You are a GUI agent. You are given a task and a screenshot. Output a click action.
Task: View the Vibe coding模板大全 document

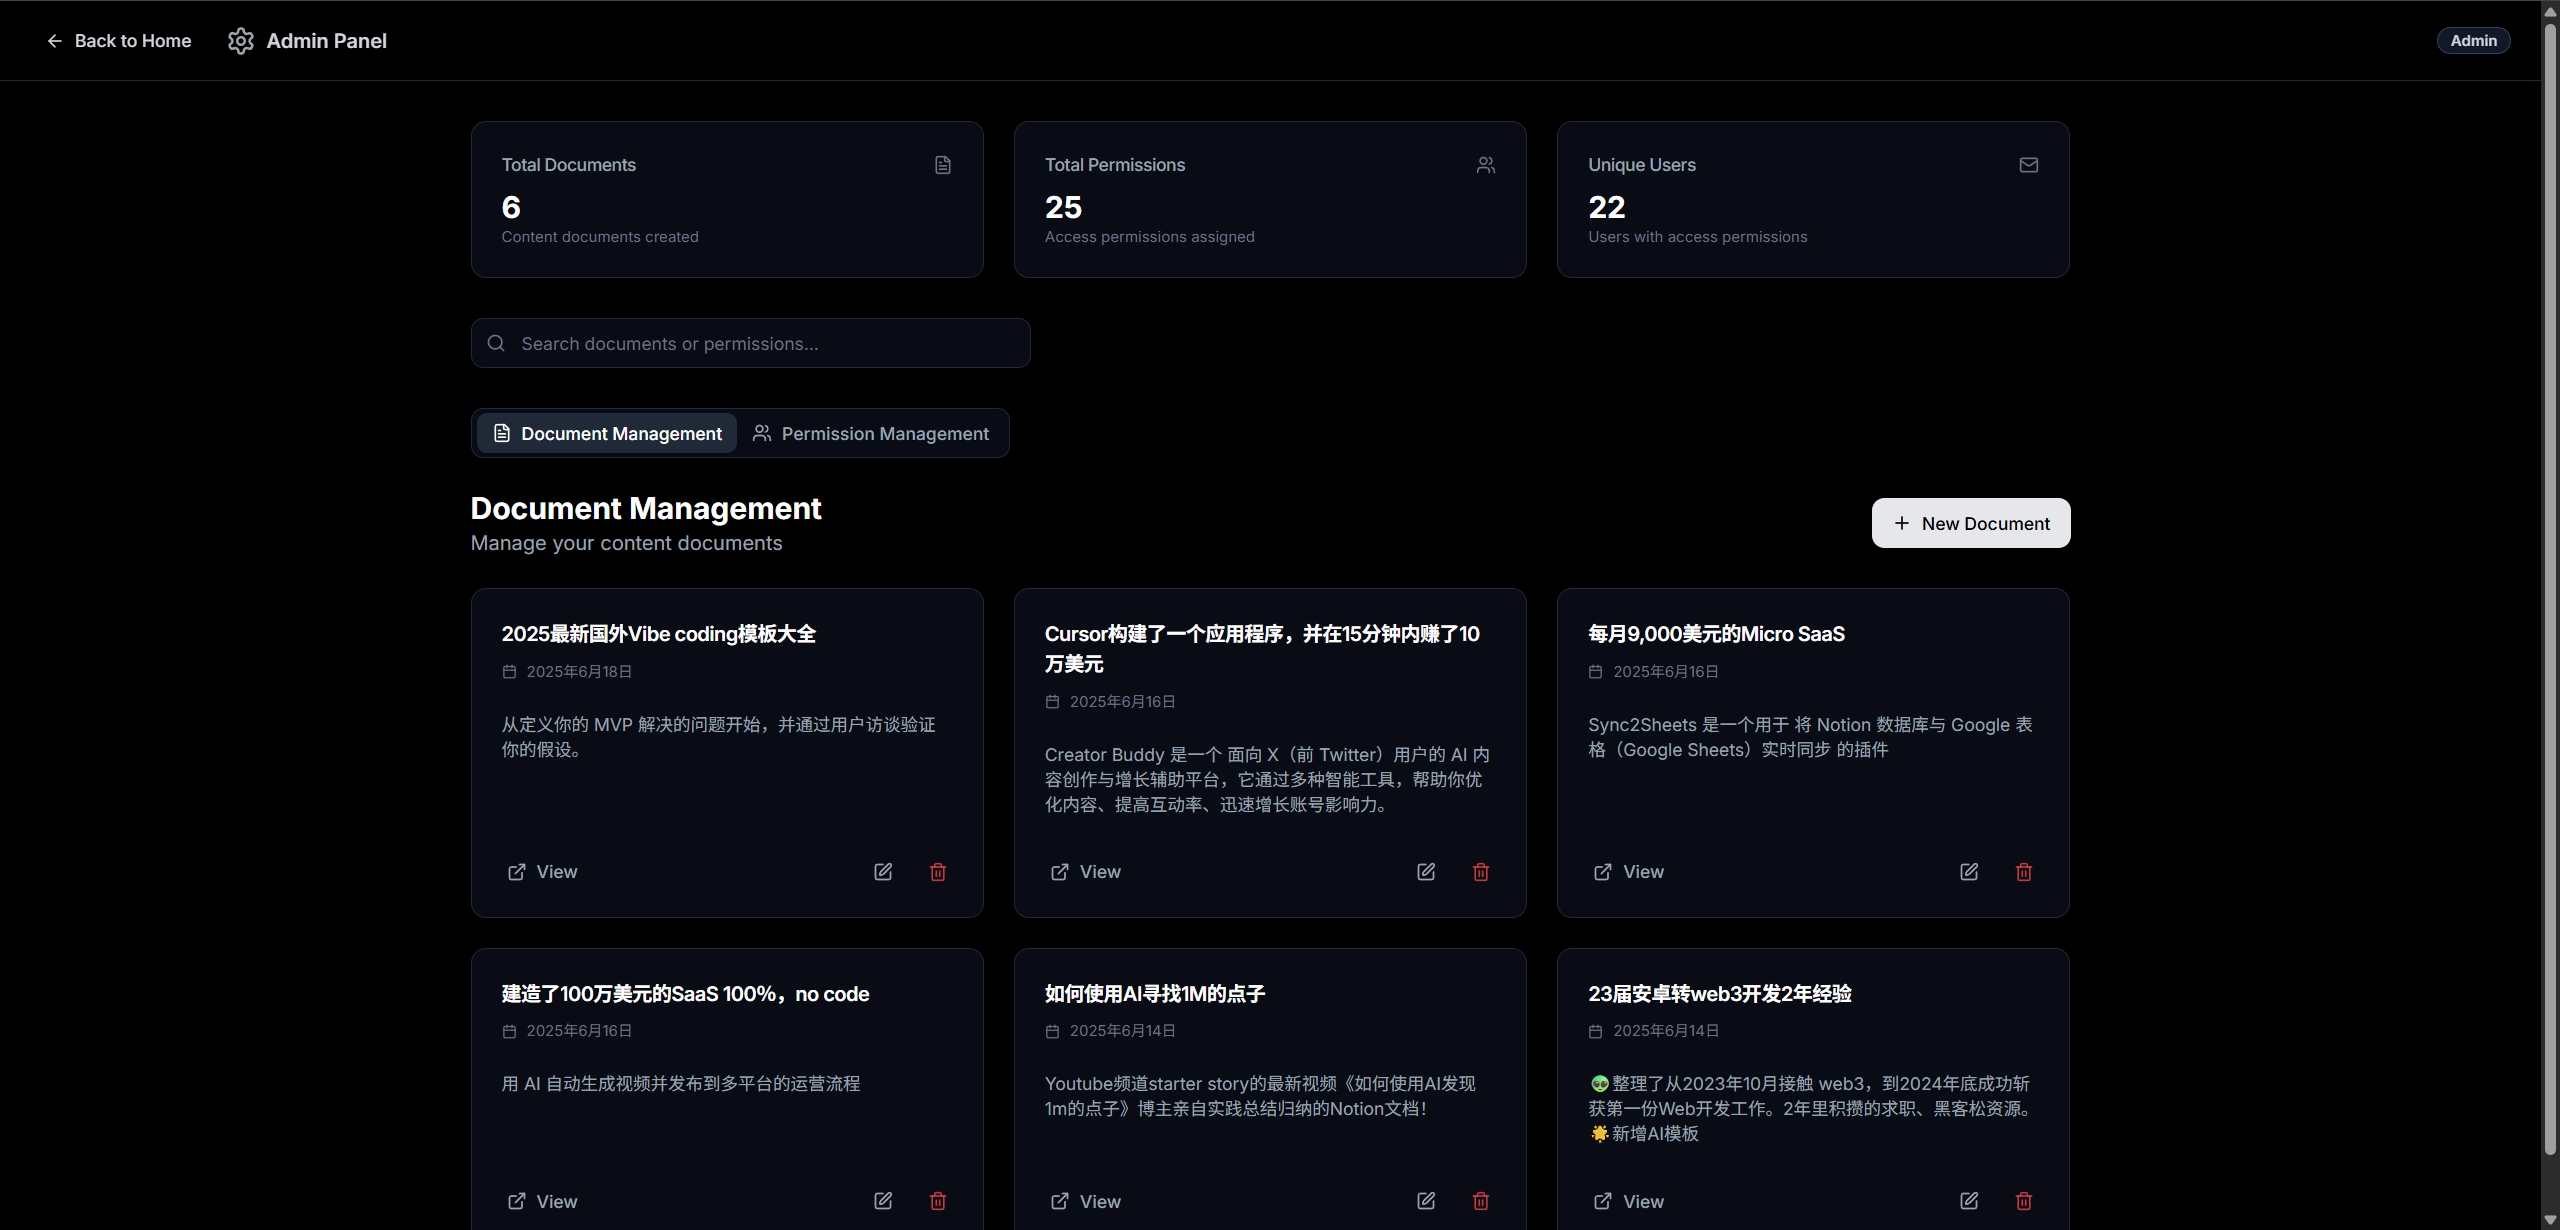pyautogui.click(x=543, y=872)
